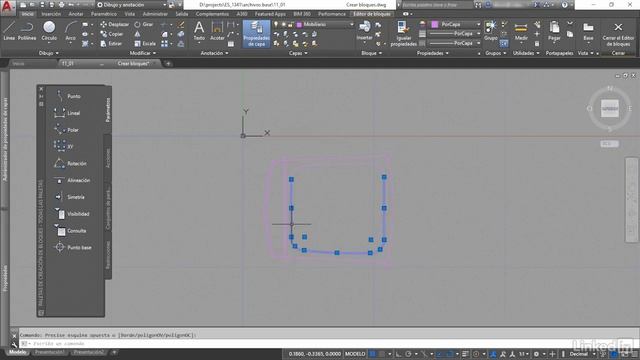Image resolution: width=640 pixels, height=360 pixels.
Task: Add an Alineación parameter from palette
Action: [x=72, y=180]
